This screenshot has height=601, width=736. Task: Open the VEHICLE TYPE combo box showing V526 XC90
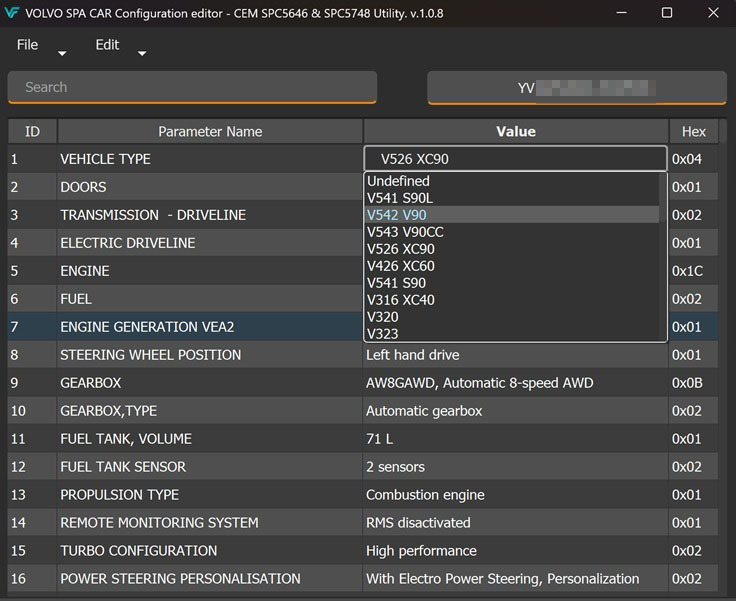coord(515,159)
